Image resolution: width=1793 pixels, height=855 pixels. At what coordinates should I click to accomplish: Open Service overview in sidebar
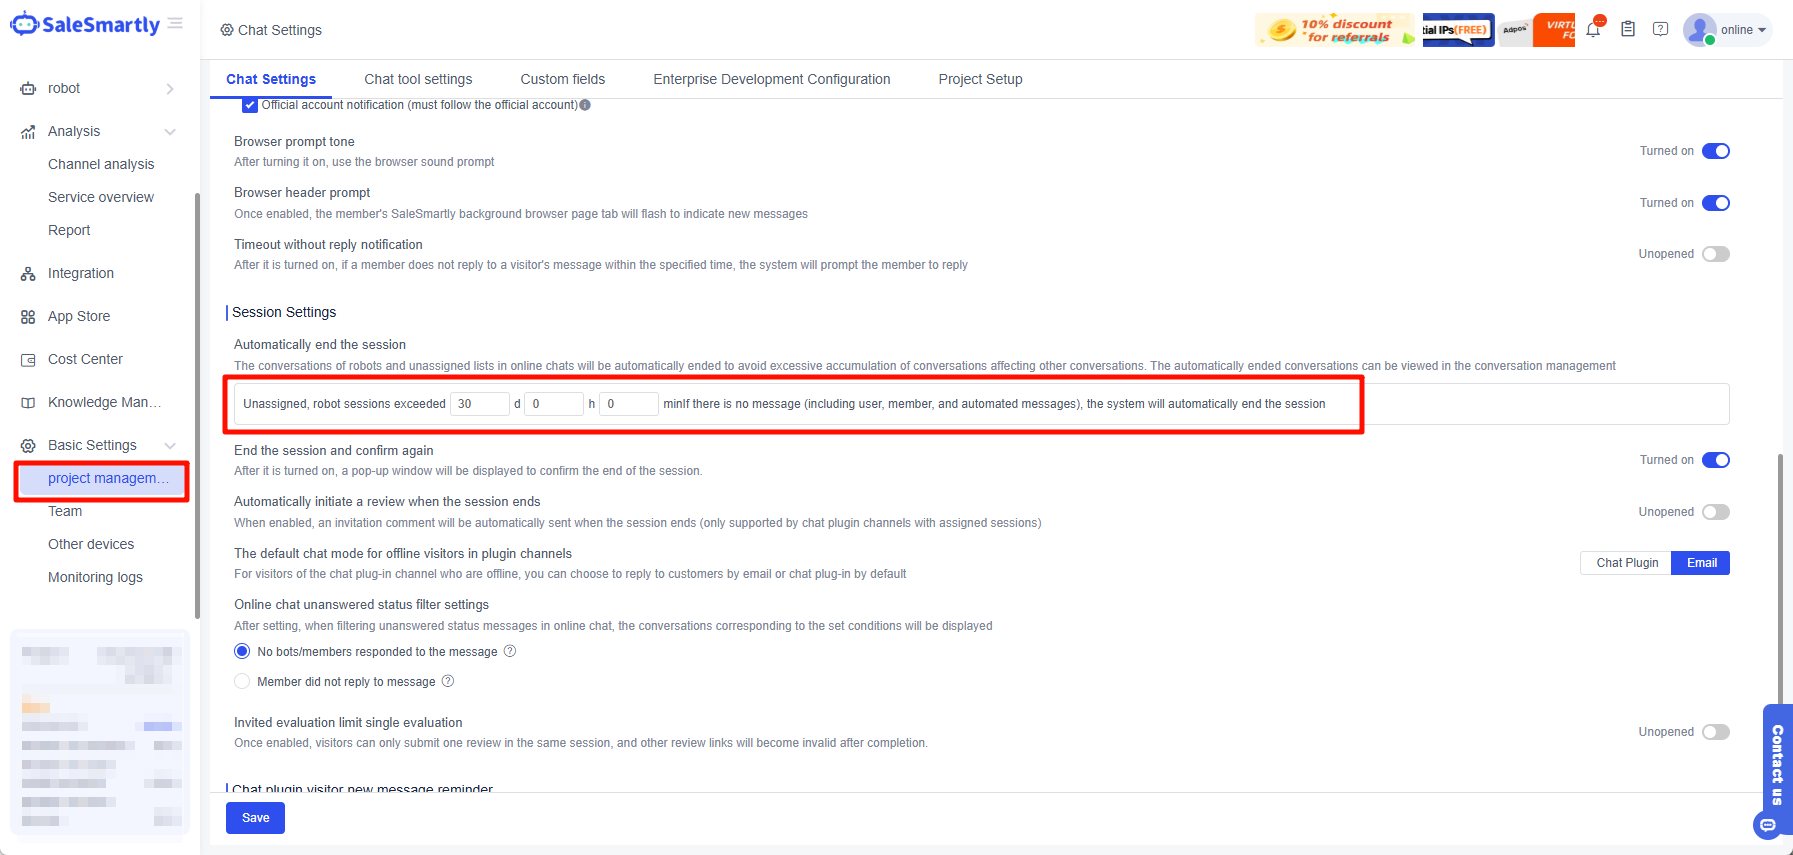pyautogui.click(x=101, y=197)
